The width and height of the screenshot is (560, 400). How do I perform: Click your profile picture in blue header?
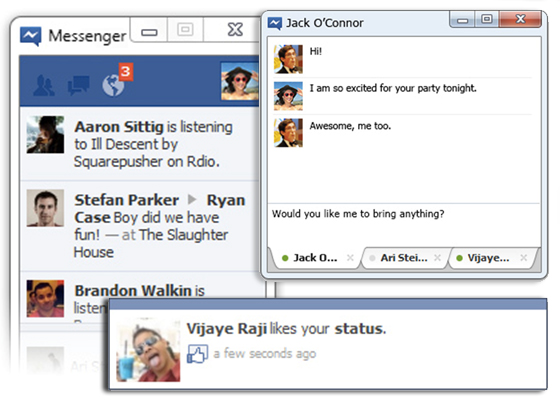(240, 81)
